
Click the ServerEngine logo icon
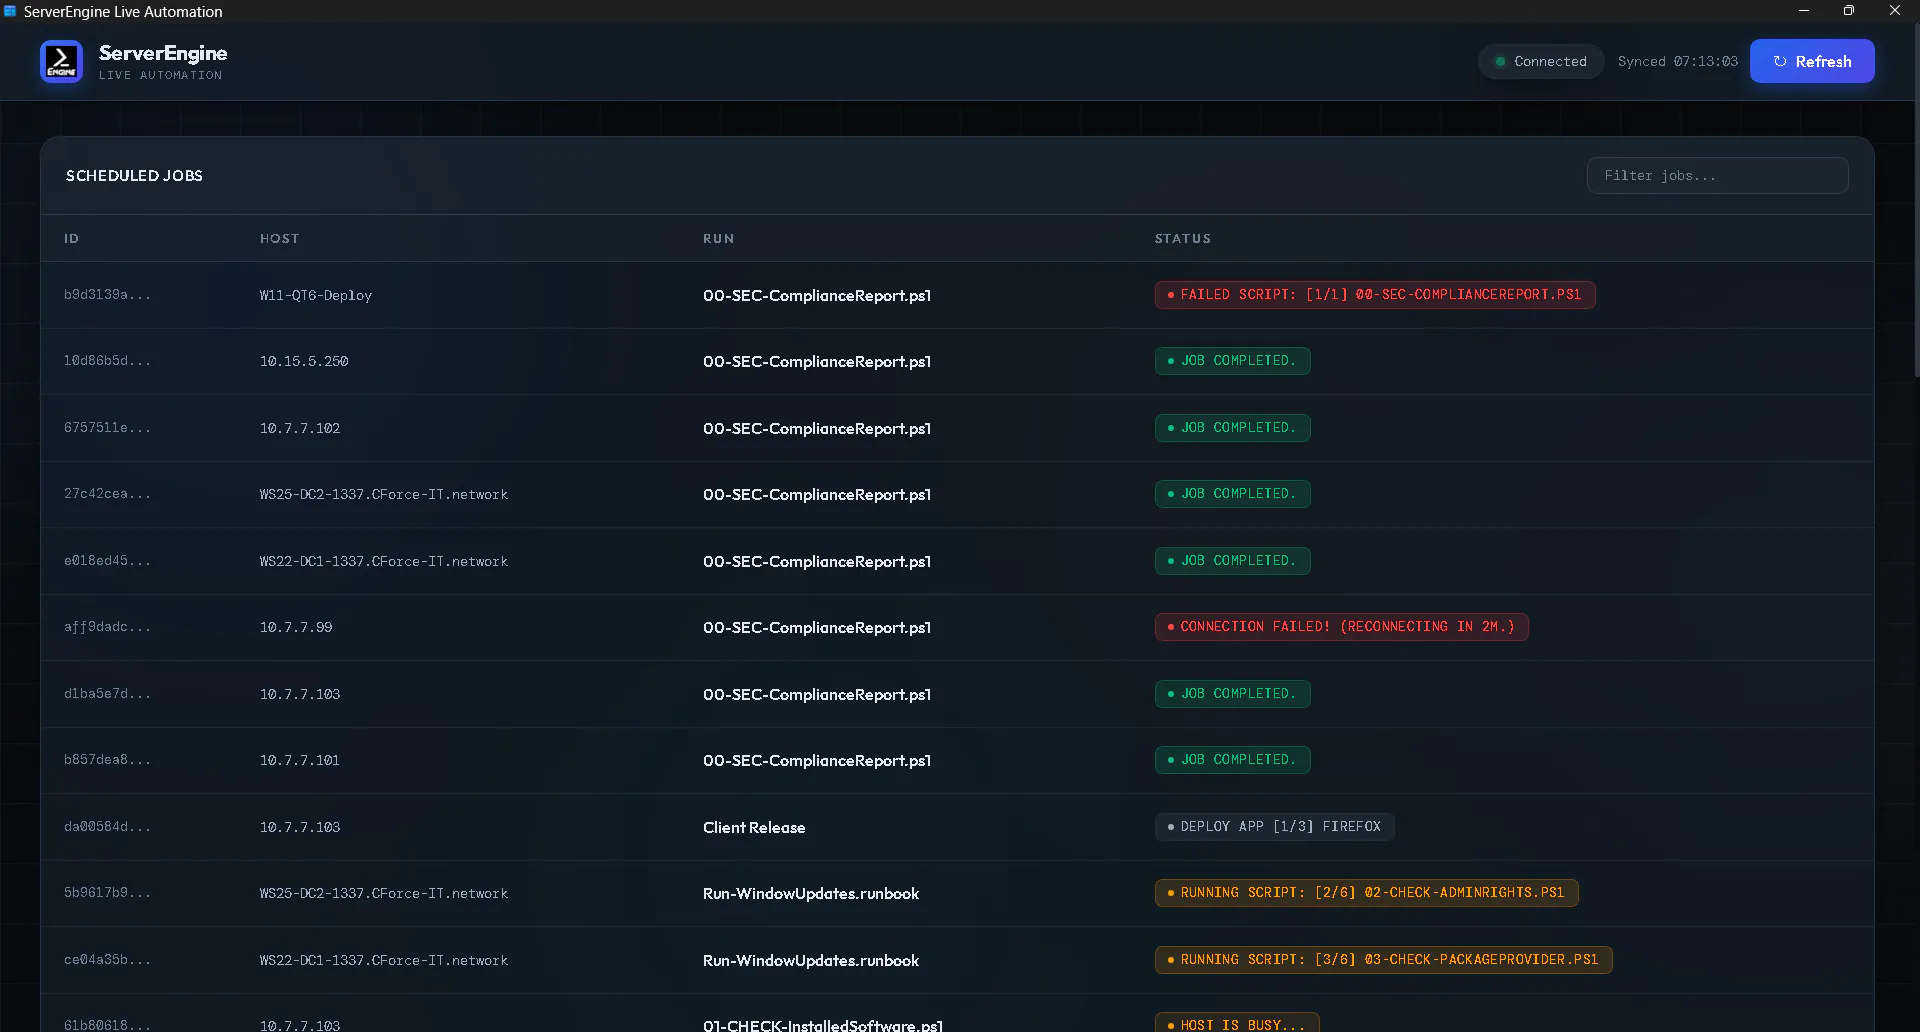(61, 61)
